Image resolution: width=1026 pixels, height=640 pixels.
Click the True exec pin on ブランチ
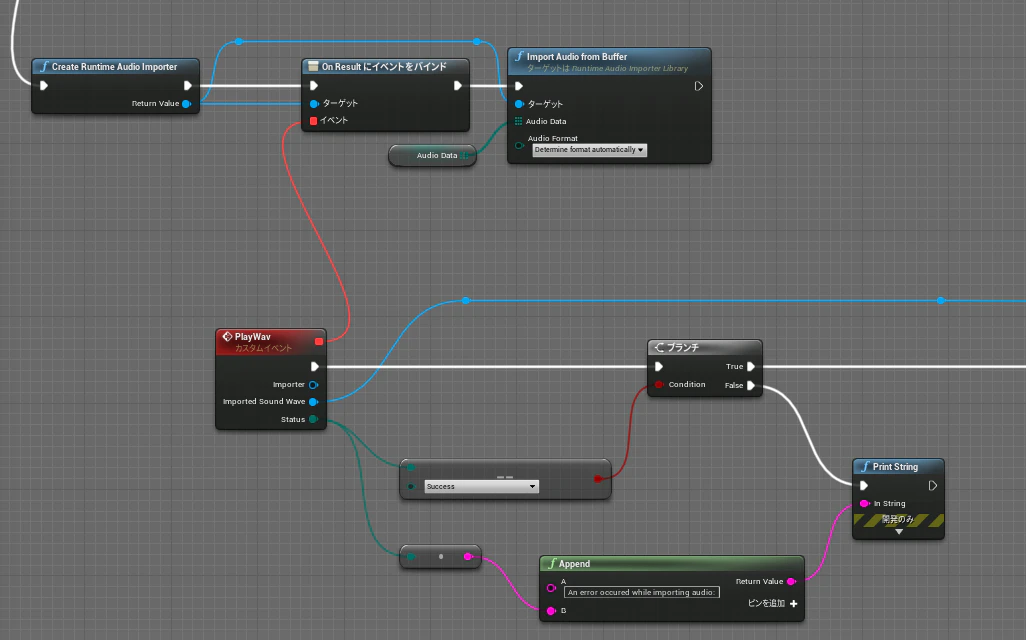[x=751, y=366]
